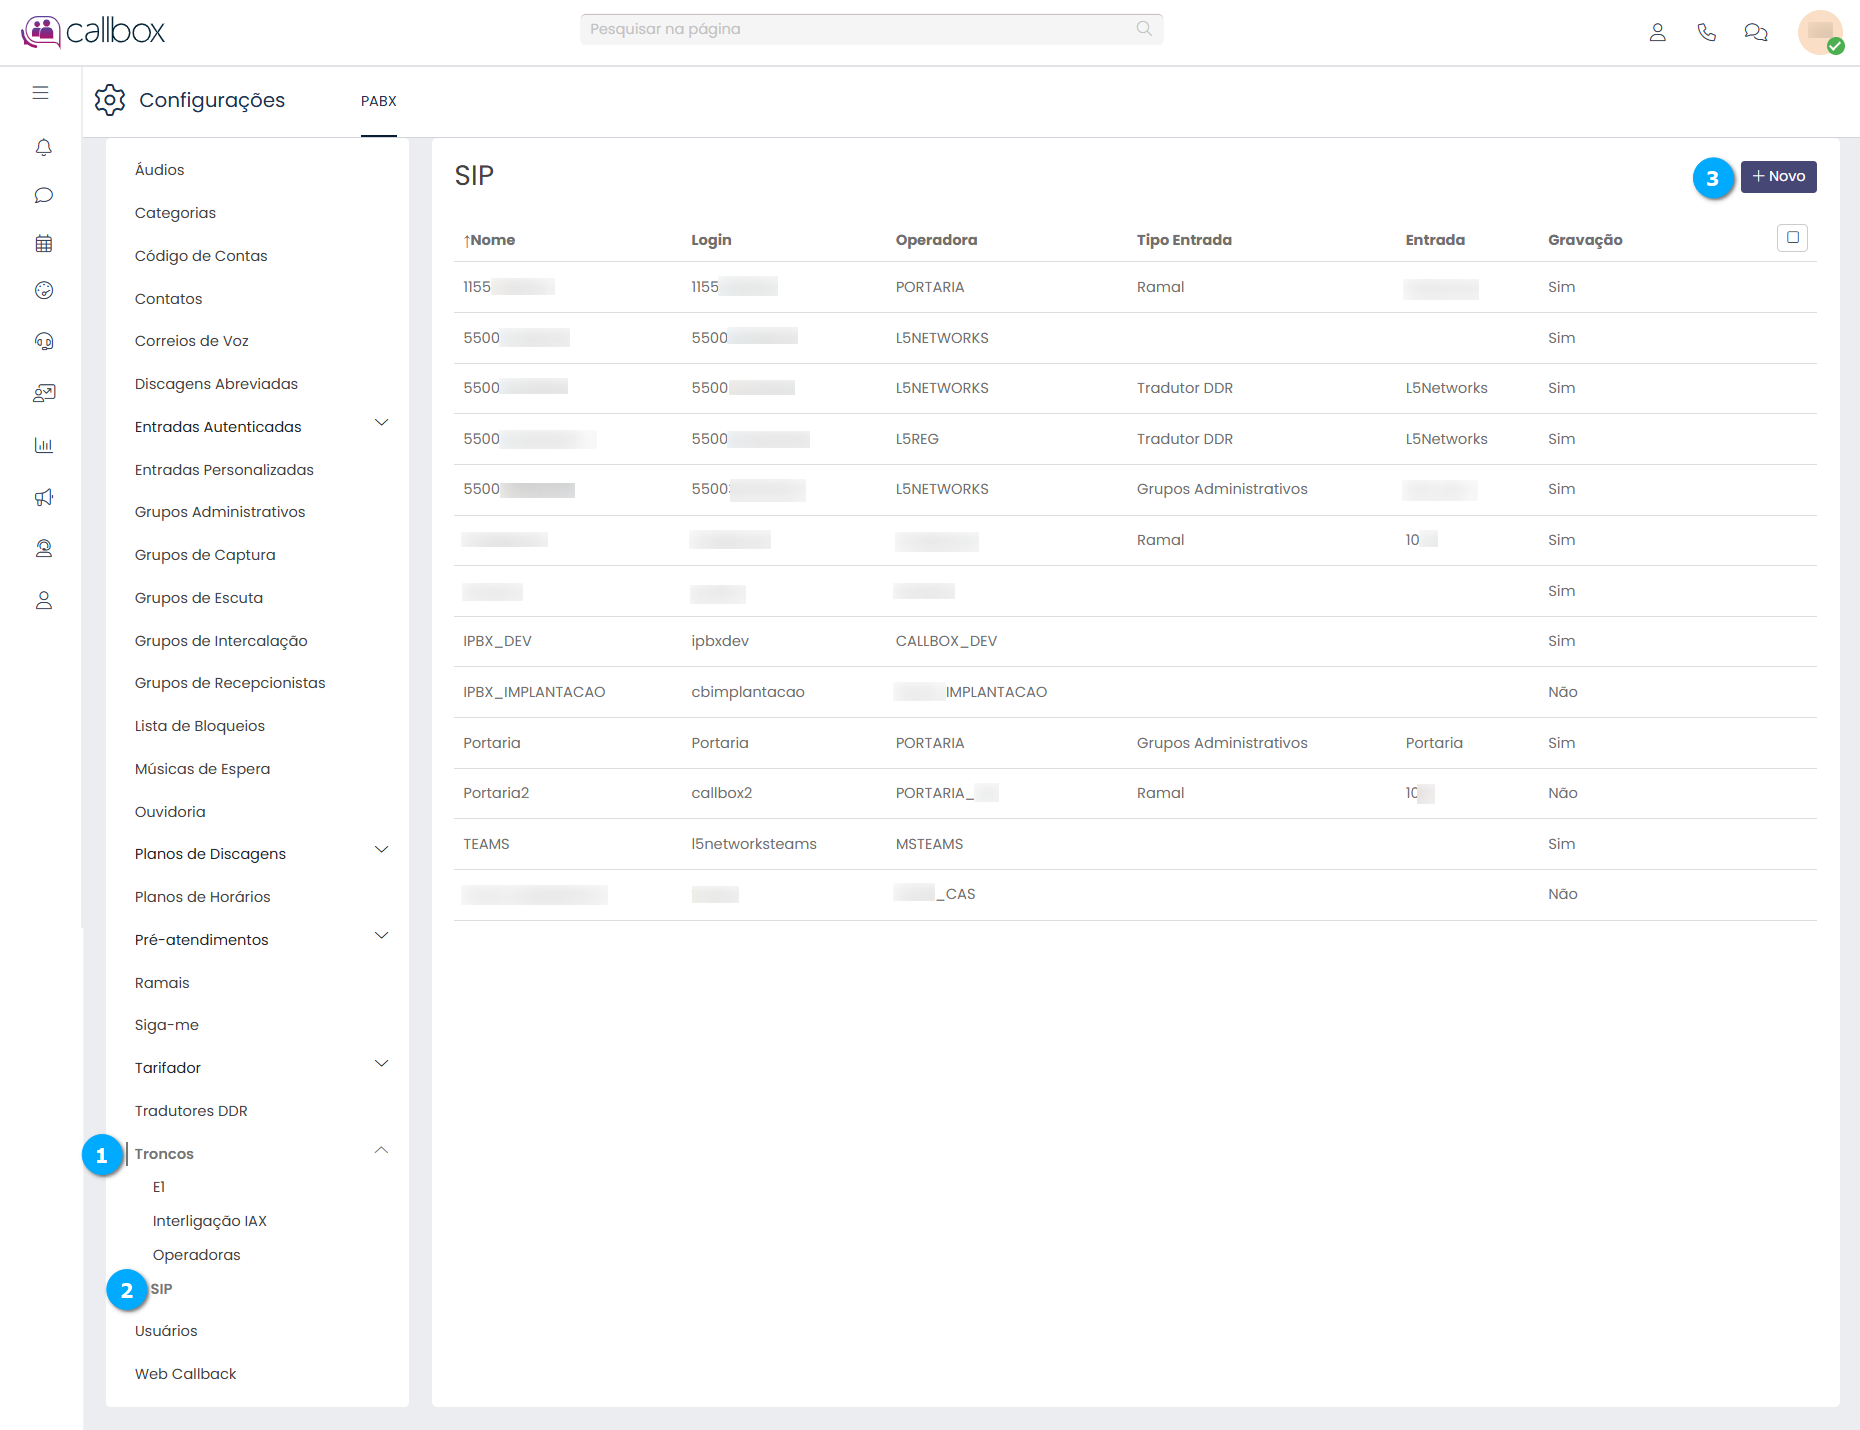Click the Novo button
1860x1430 pixels.
pos(1778,177)
